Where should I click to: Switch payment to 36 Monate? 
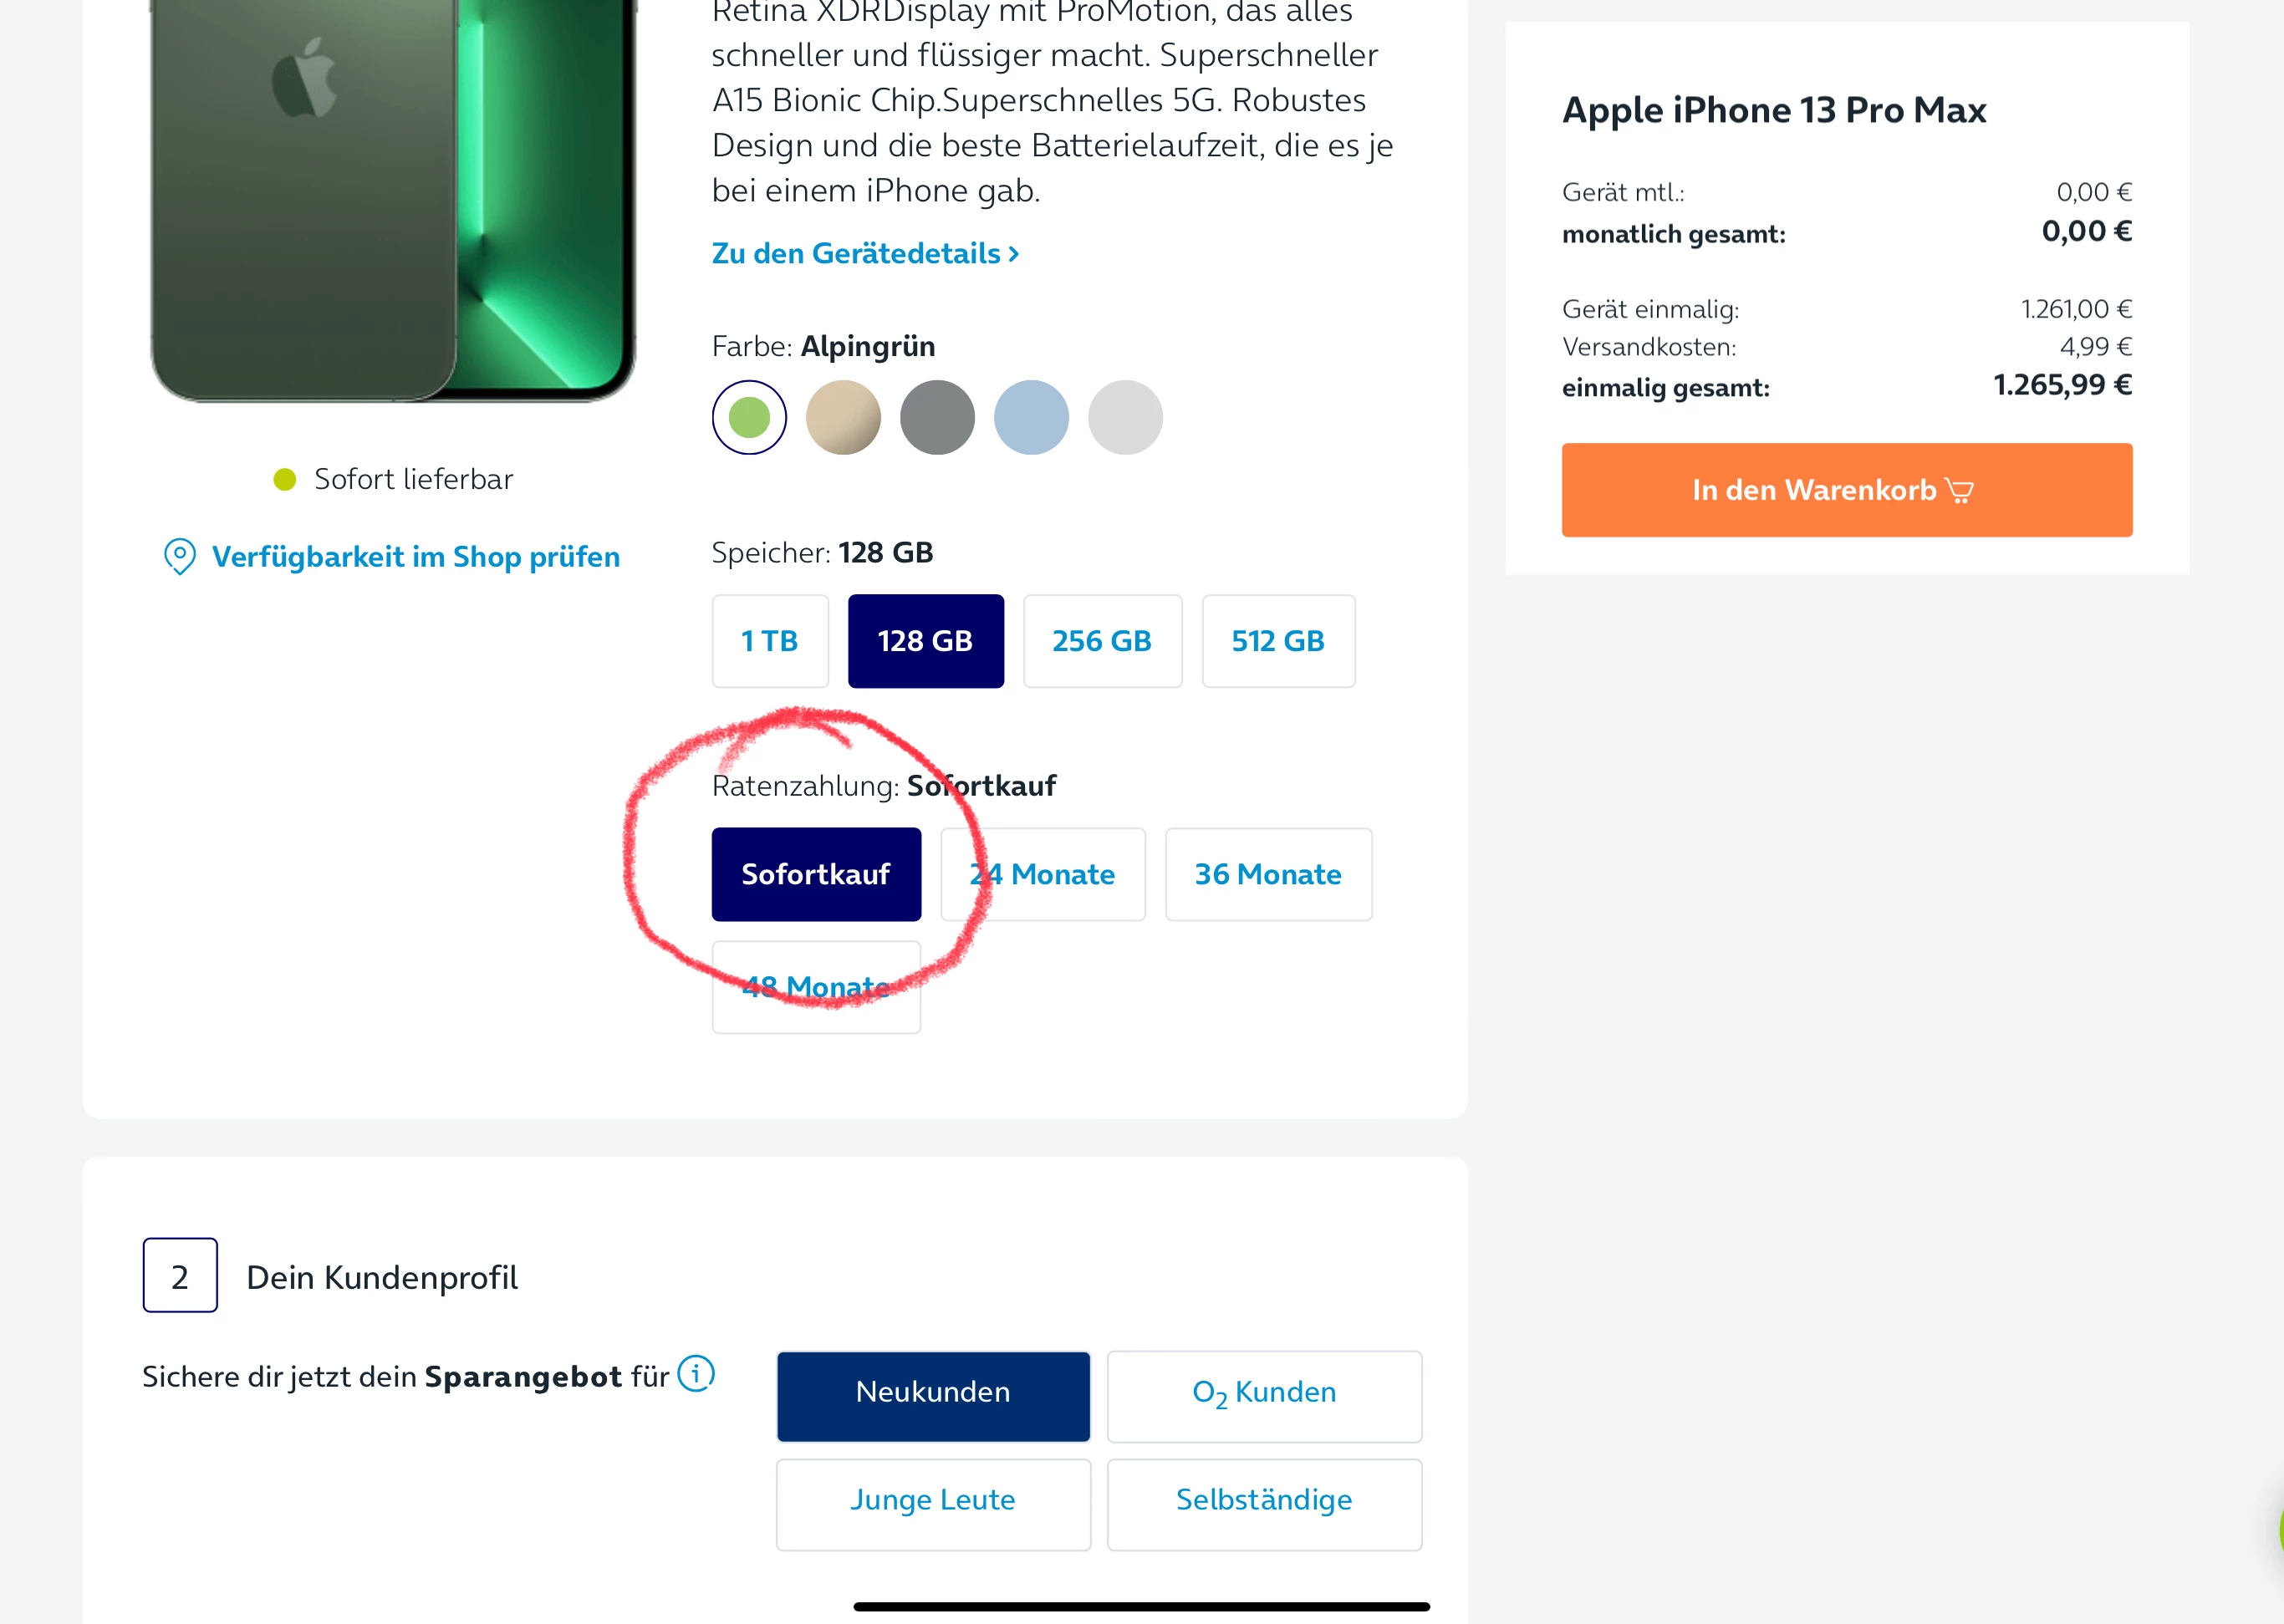point(1268,874)
